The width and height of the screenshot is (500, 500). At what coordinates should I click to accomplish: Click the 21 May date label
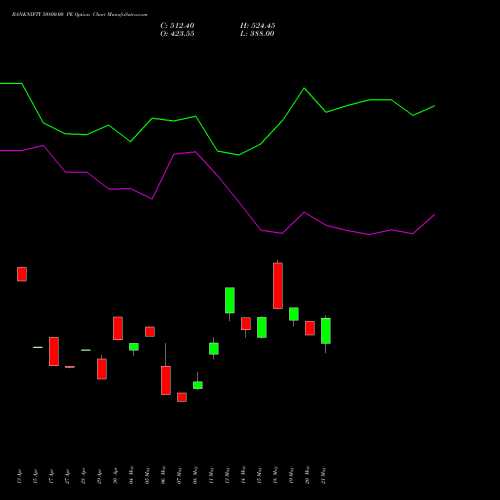pos(323,475)
